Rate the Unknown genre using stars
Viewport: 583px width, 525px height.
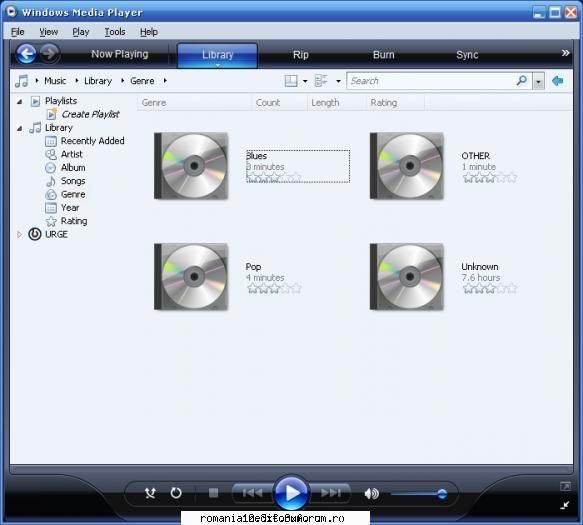490,288
